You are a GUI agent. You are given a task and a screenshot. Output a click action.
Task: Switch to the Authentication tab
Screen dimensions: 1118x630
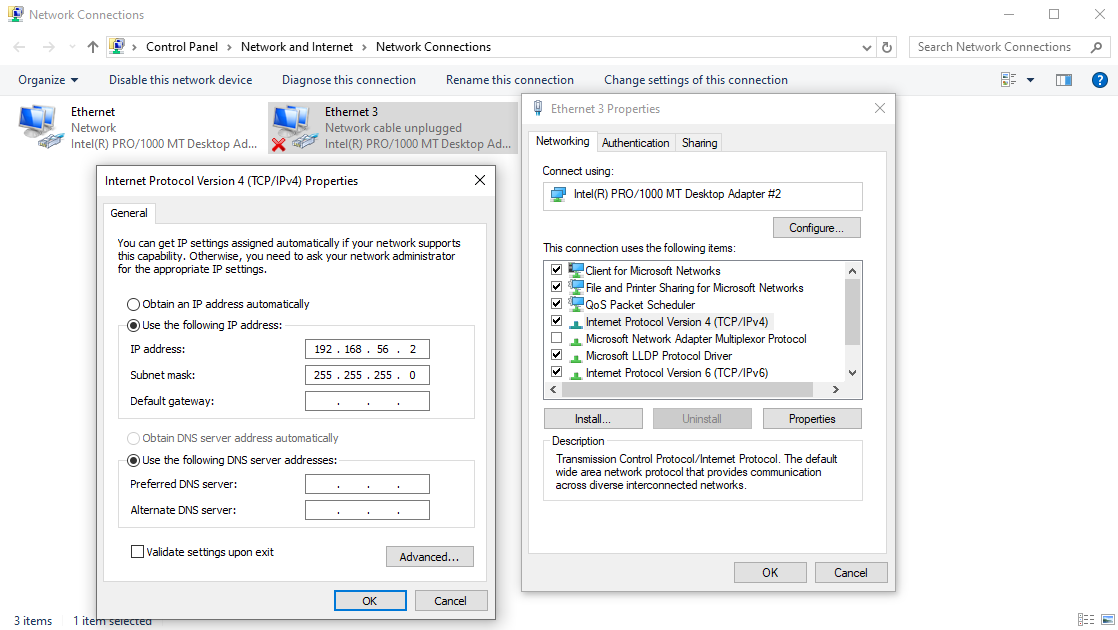coord(636,142)
